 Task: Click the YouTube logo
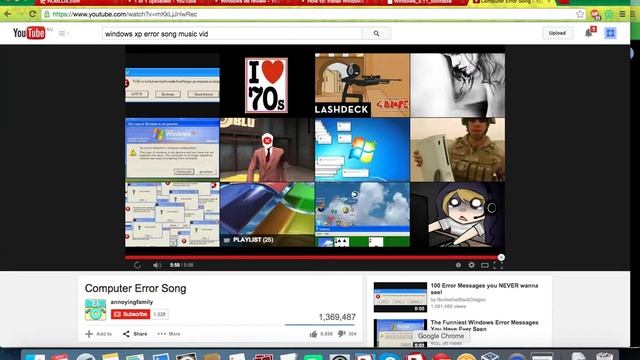[x=29, y=33]
